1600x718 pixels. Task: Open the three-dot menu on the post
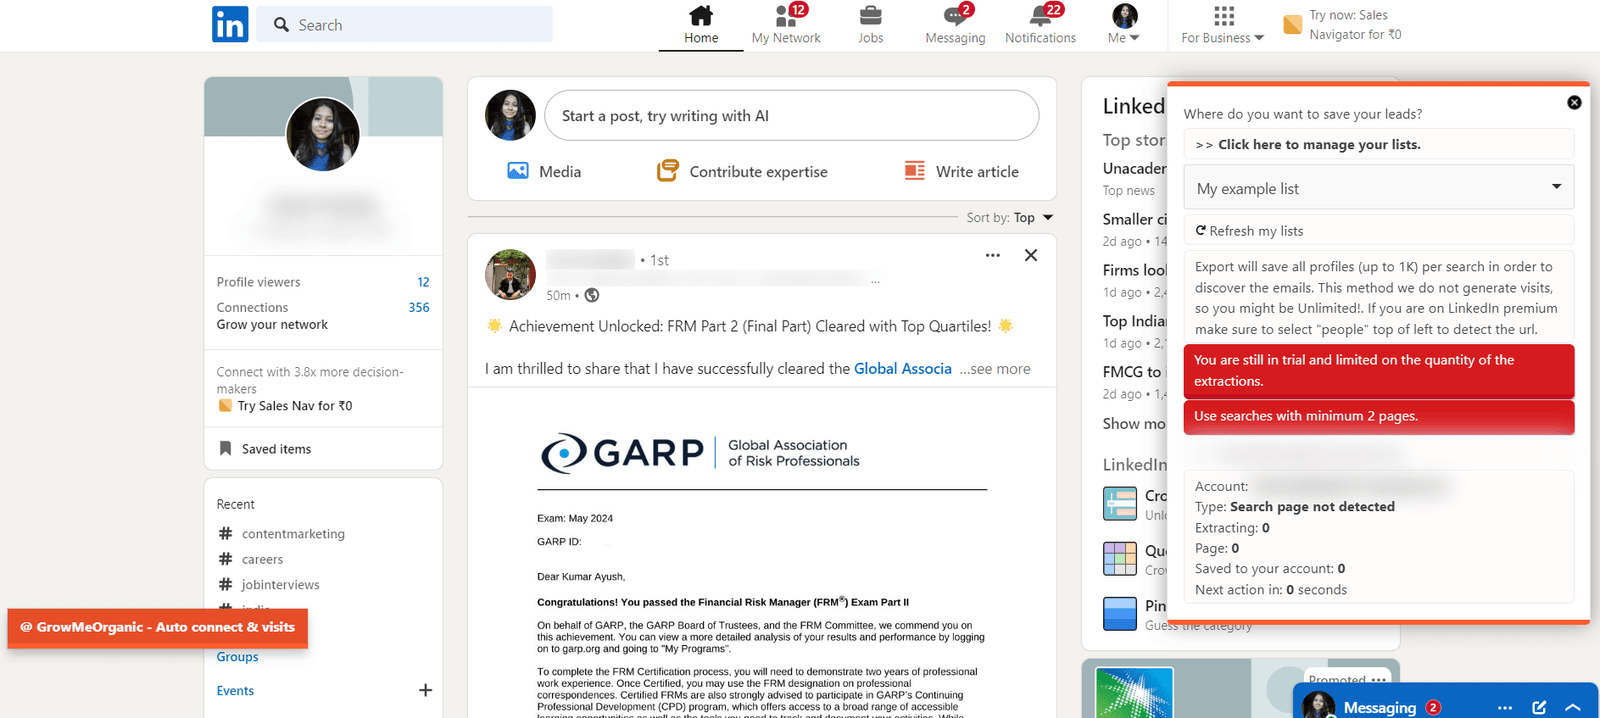point(992,255)
